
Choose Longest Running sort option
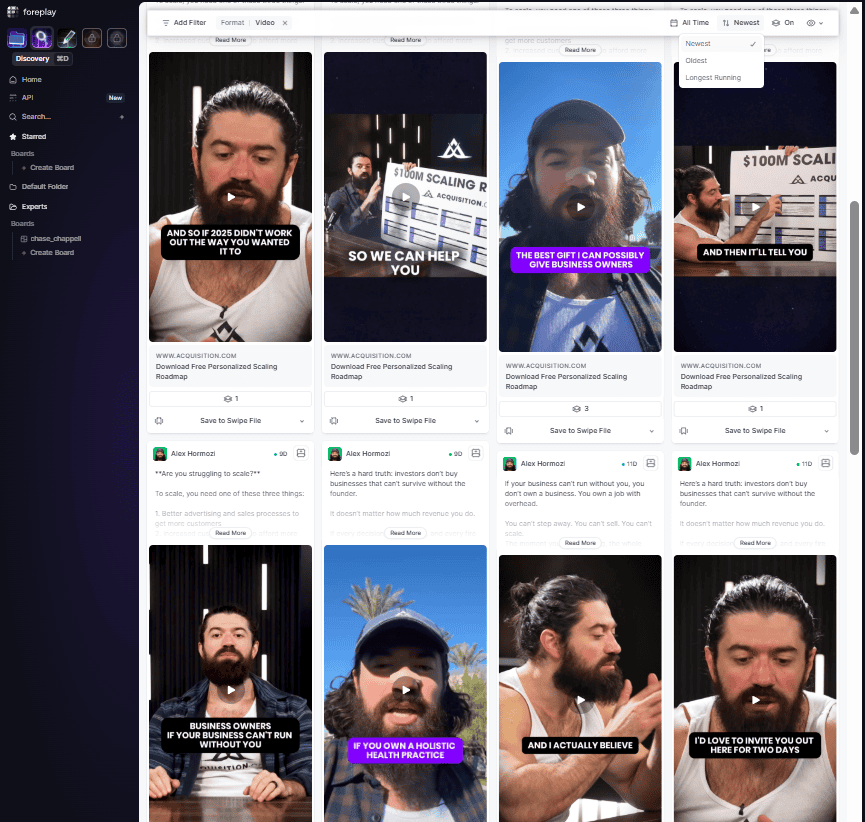712,78
